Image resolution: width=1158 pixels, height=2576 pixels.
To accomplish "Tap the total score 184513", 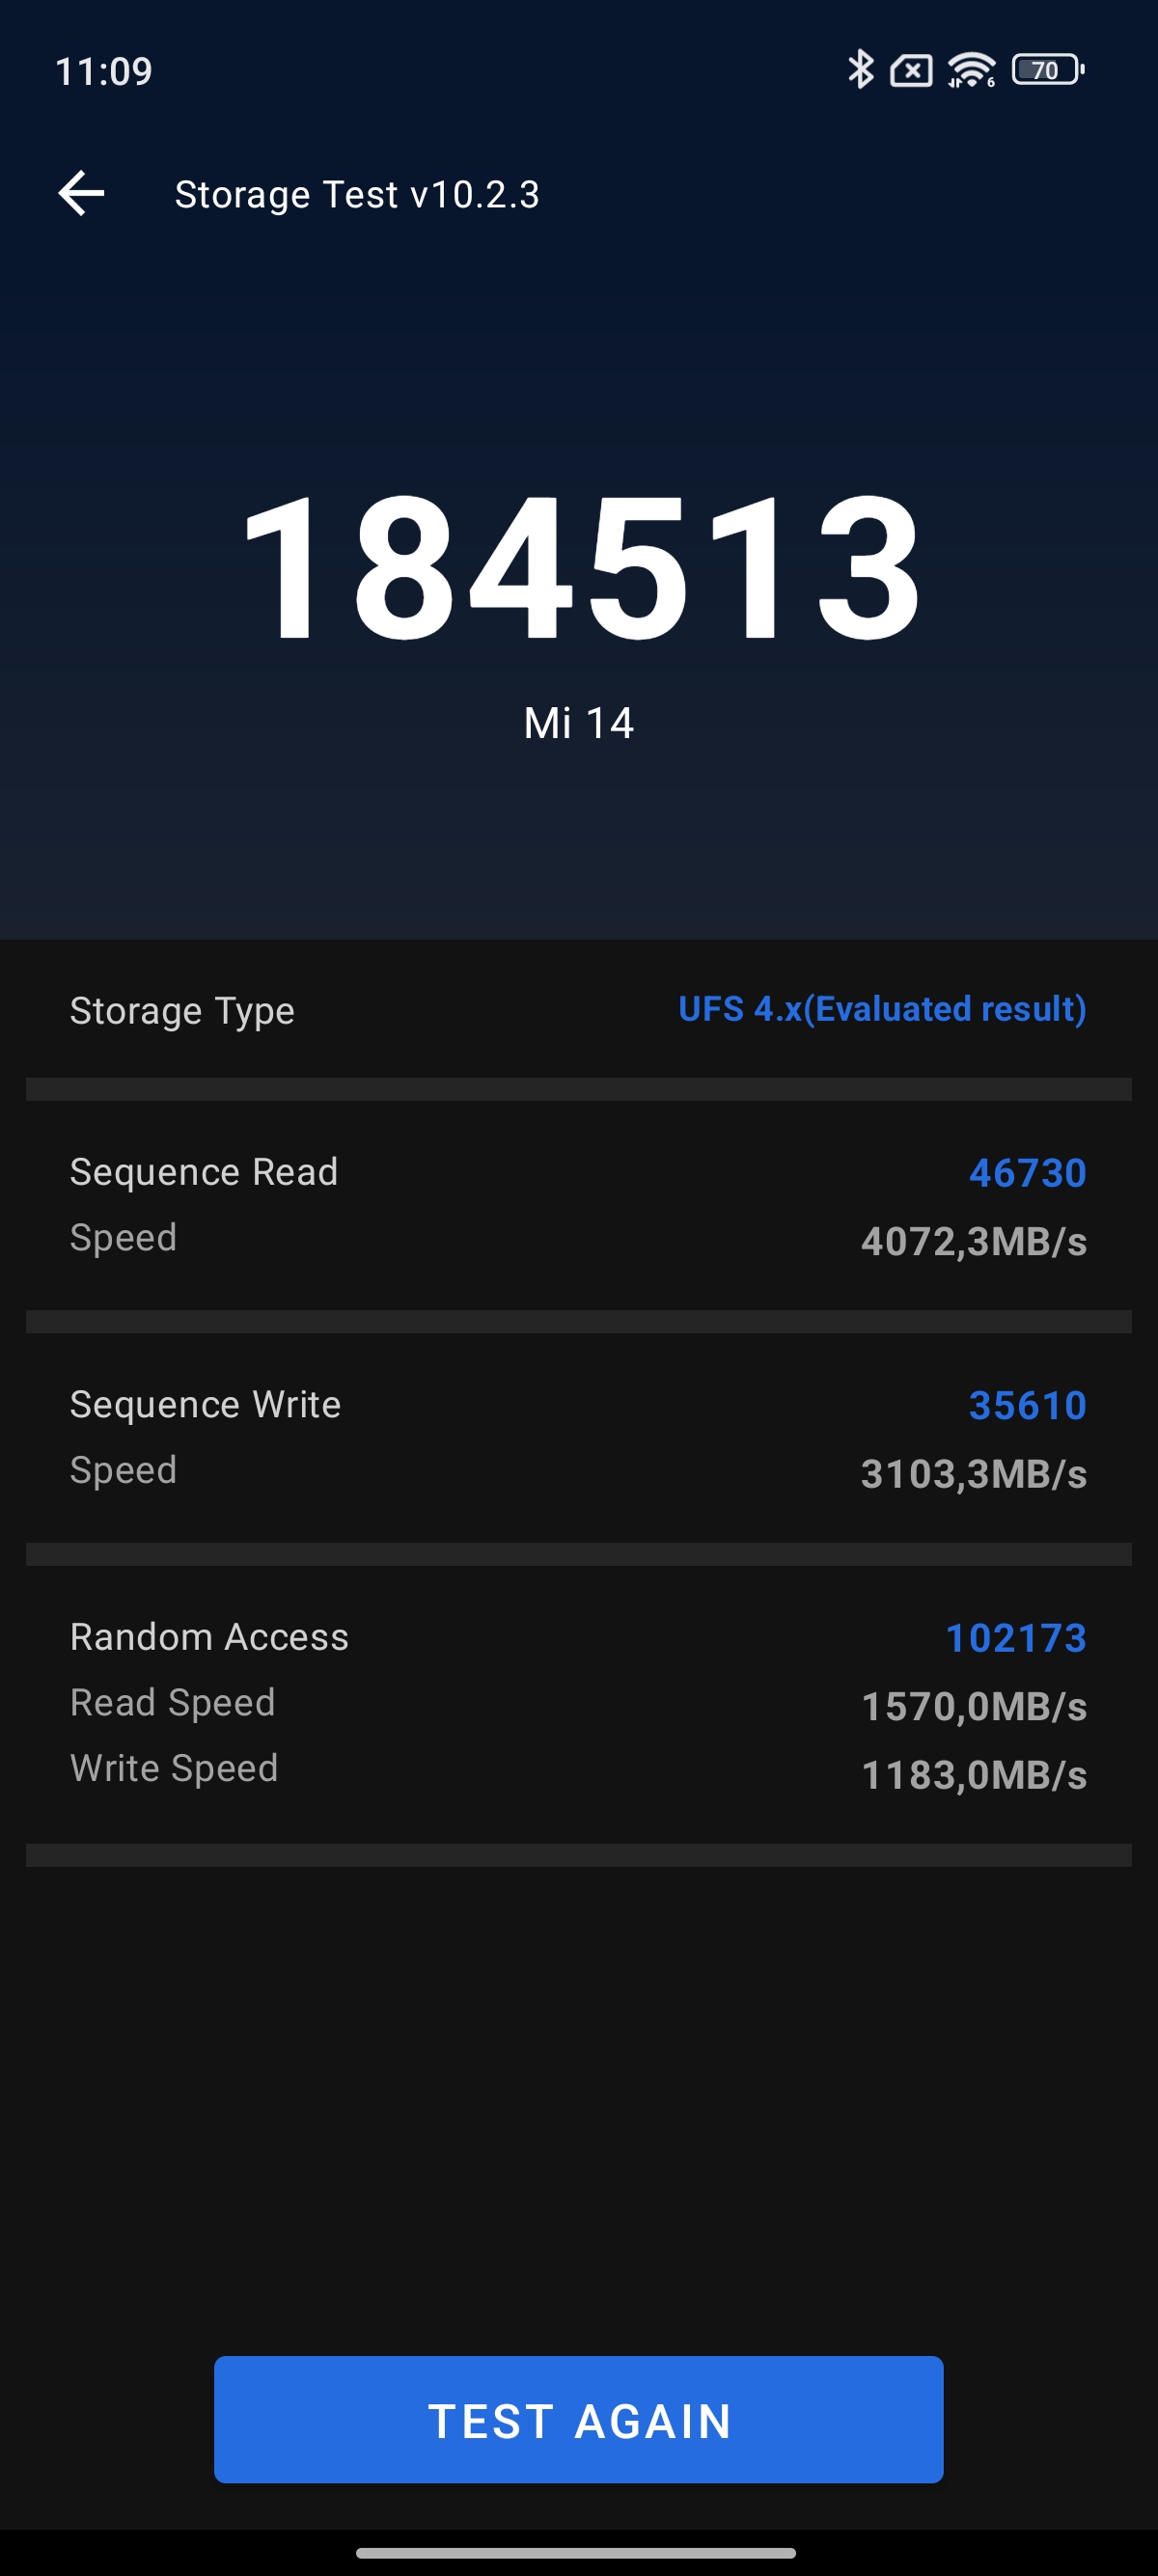I will (x=579, y=568).
